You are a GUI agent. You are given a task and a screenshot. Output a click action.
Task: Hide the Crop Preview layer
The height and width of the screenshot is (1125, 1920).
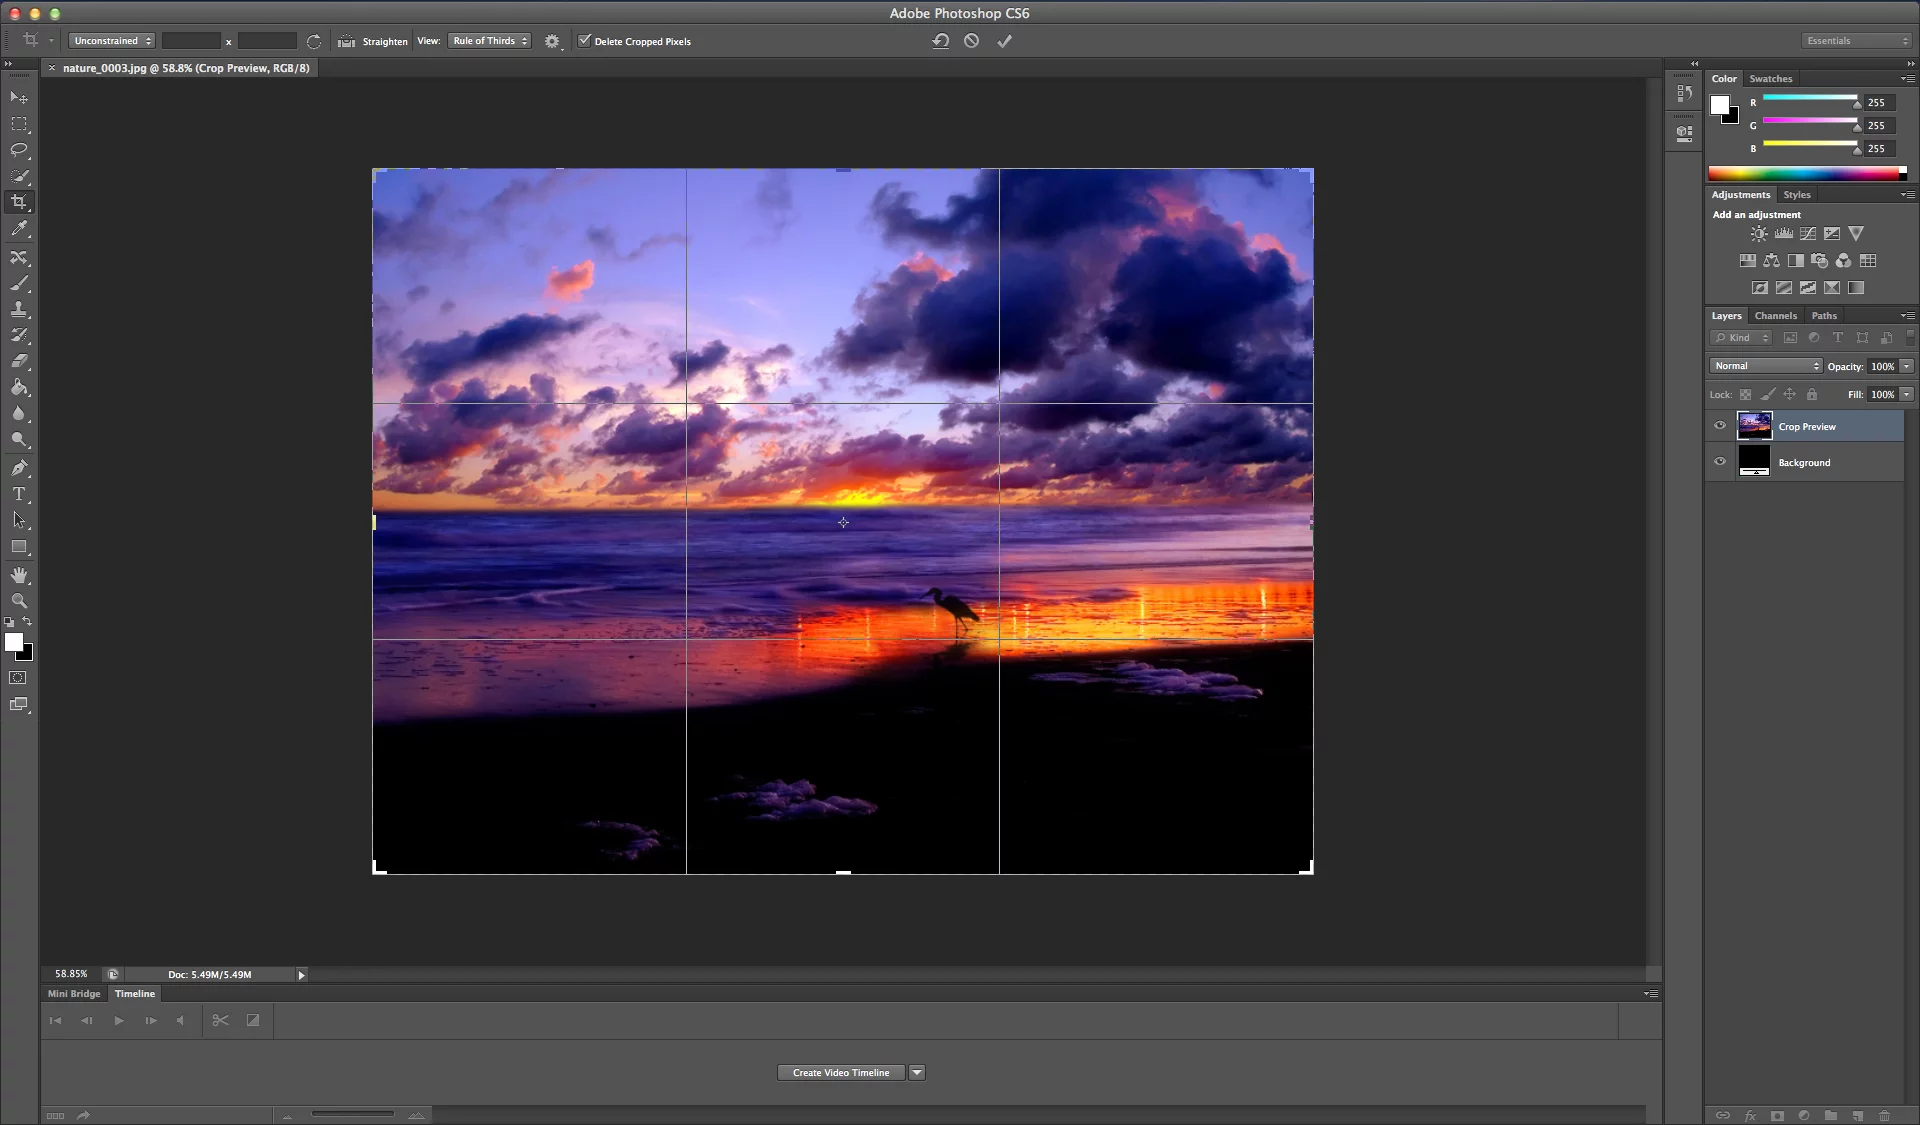[x=1719, y=425]
